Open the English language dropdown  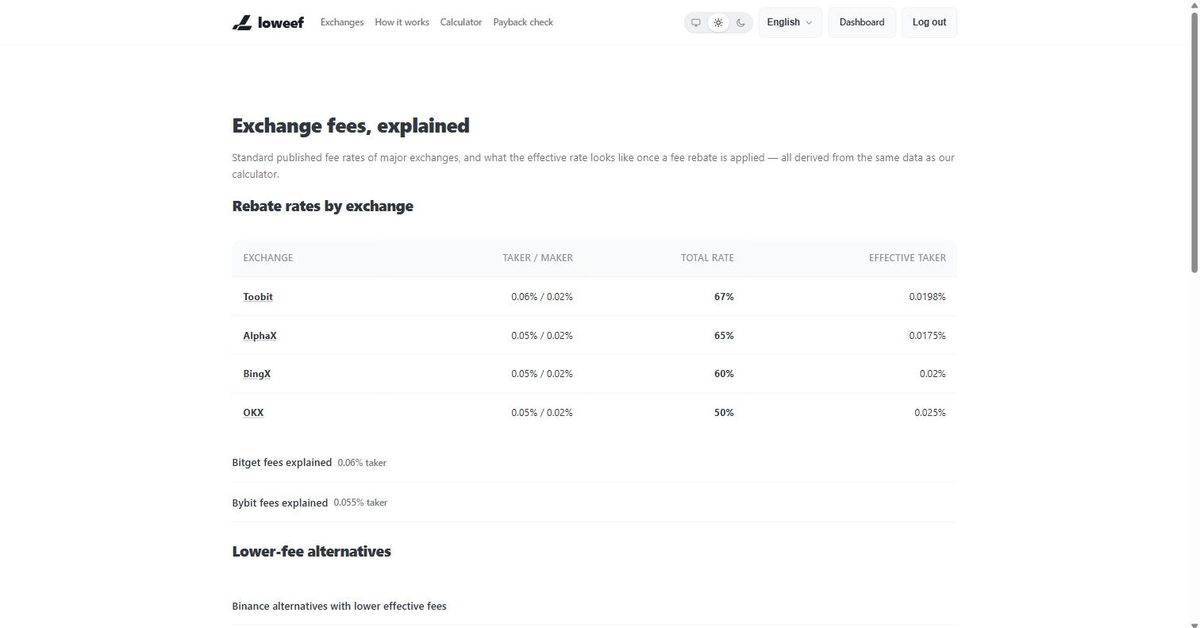tap(790, 22)
